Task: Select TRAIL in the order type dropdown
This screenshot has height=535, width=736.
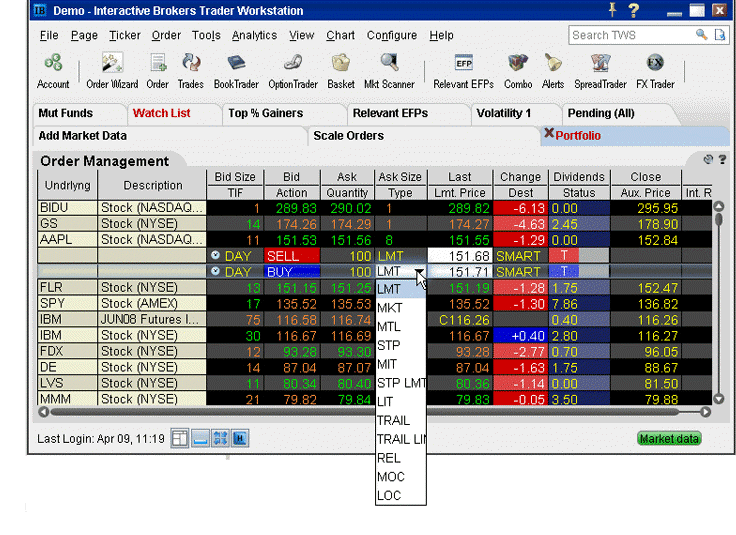Action: (x=393, y=420)
